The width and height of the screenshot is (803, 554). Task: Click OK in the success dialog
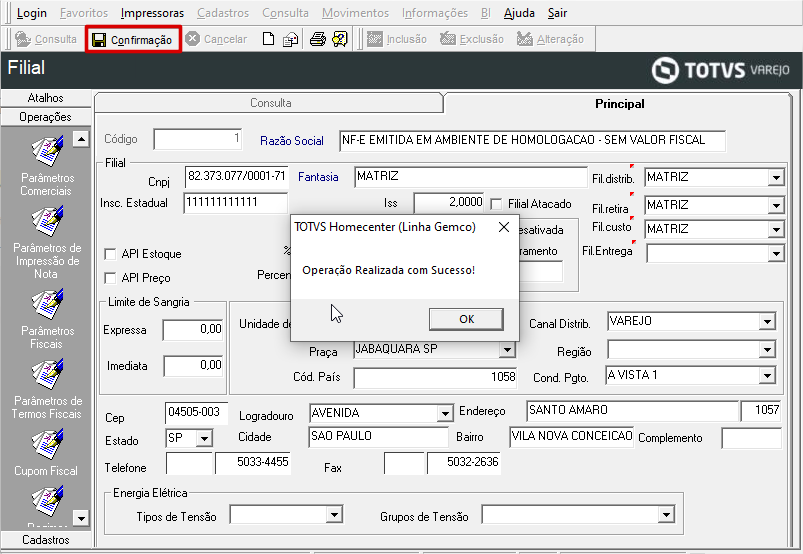pos(466,319)
